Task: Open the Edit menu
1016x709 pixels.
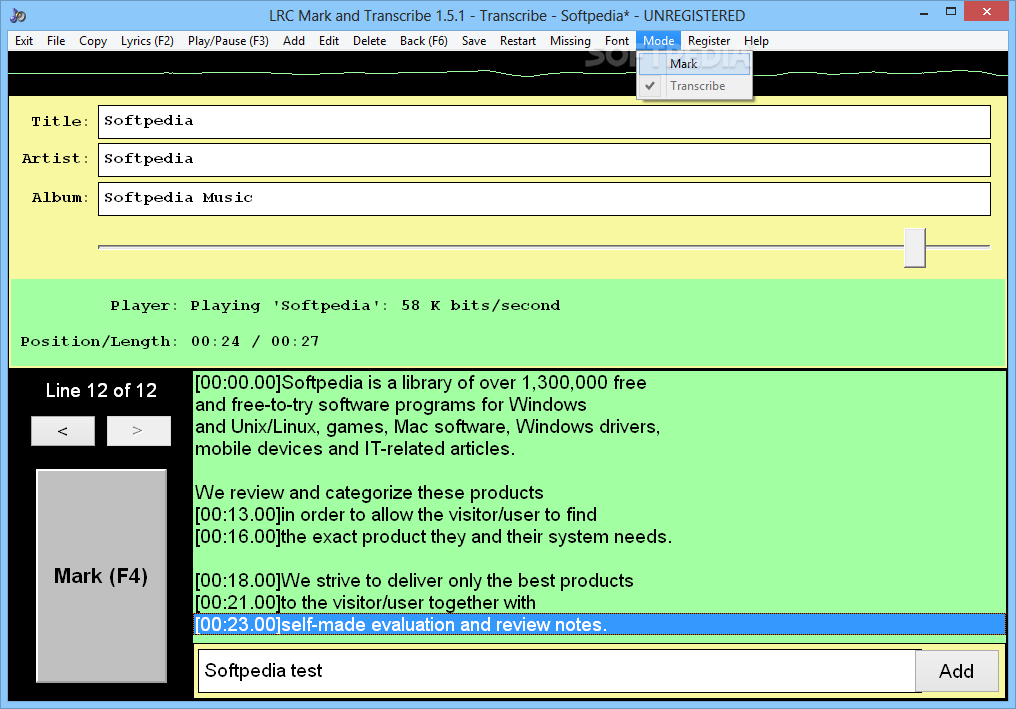Action: (x=329, y=41)
